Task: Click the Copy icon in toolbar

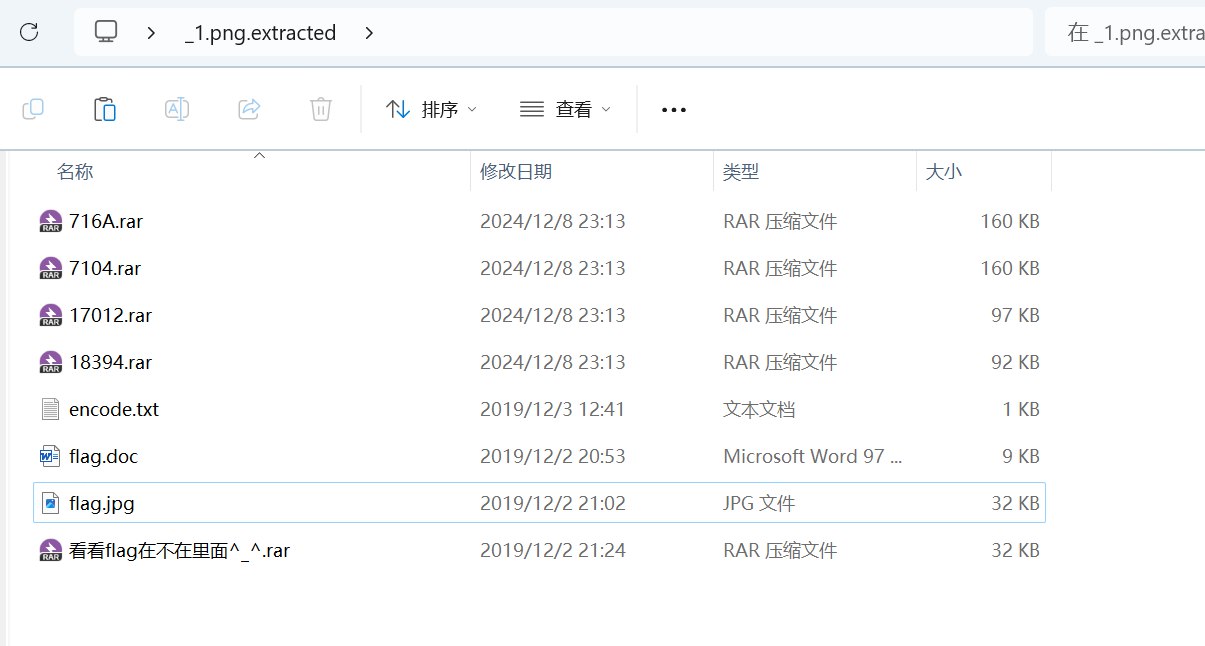Action: click(33, 109)
